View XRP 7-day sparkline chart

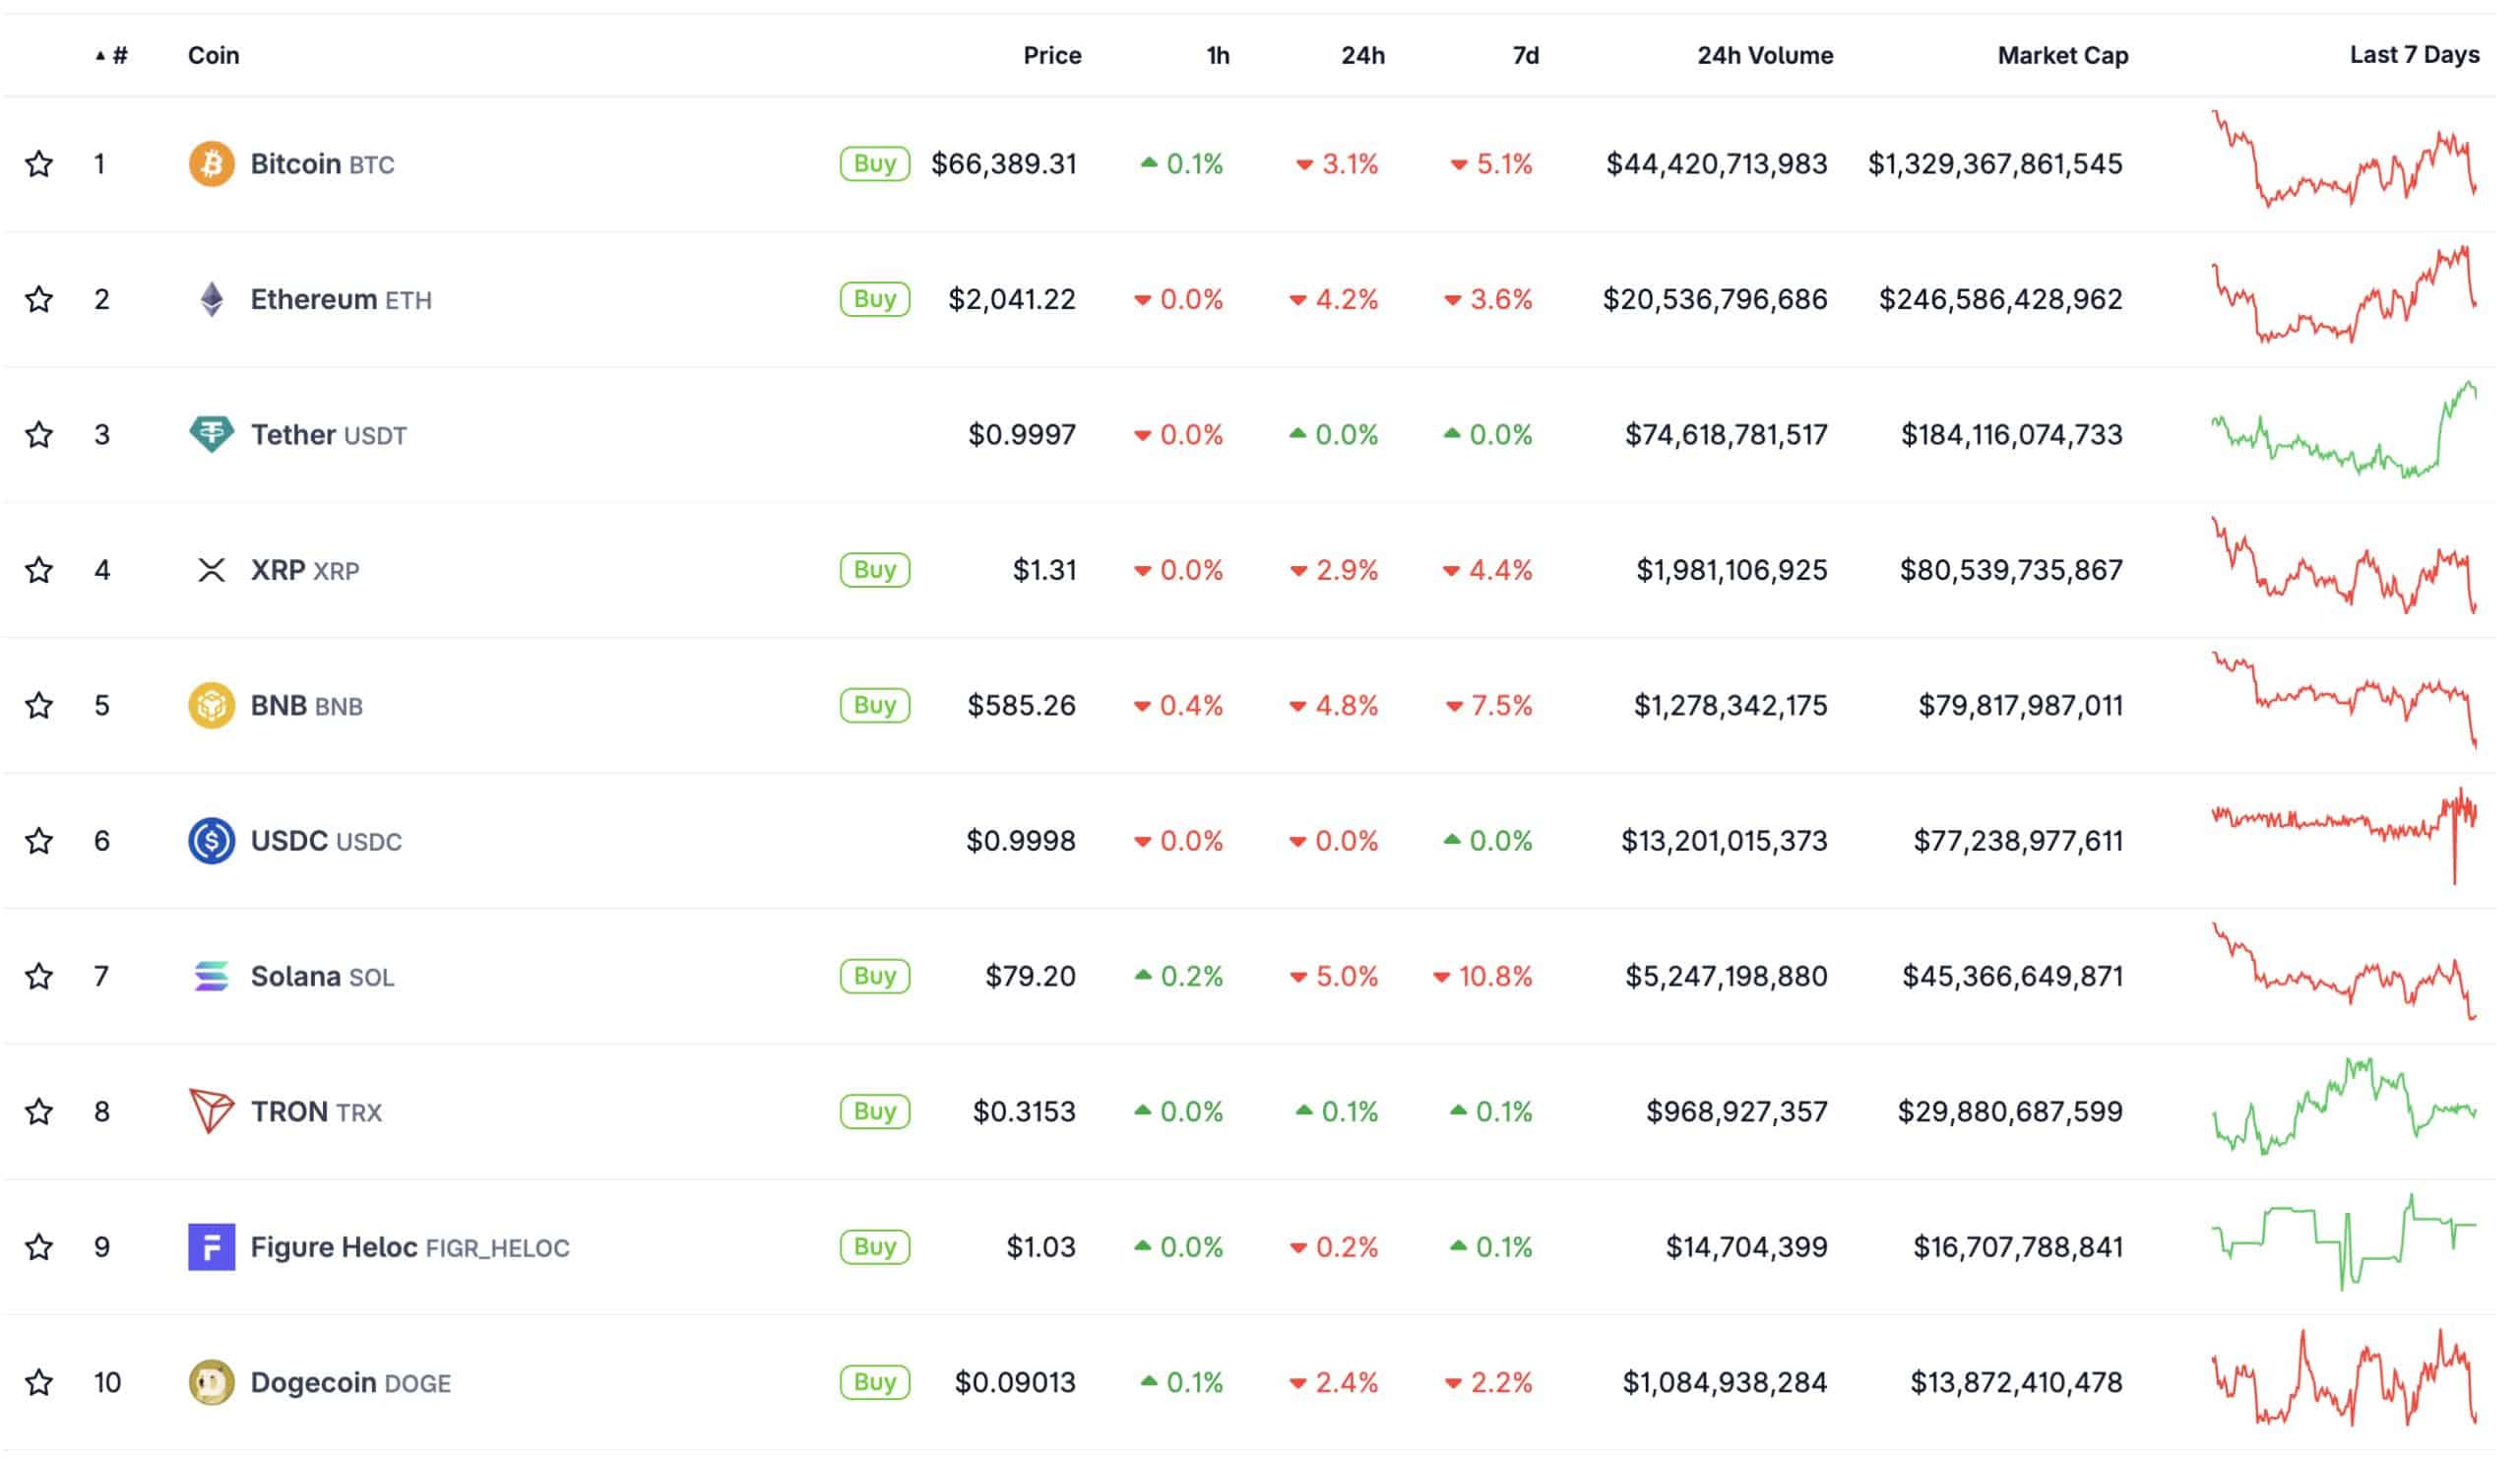[2345, 566]
